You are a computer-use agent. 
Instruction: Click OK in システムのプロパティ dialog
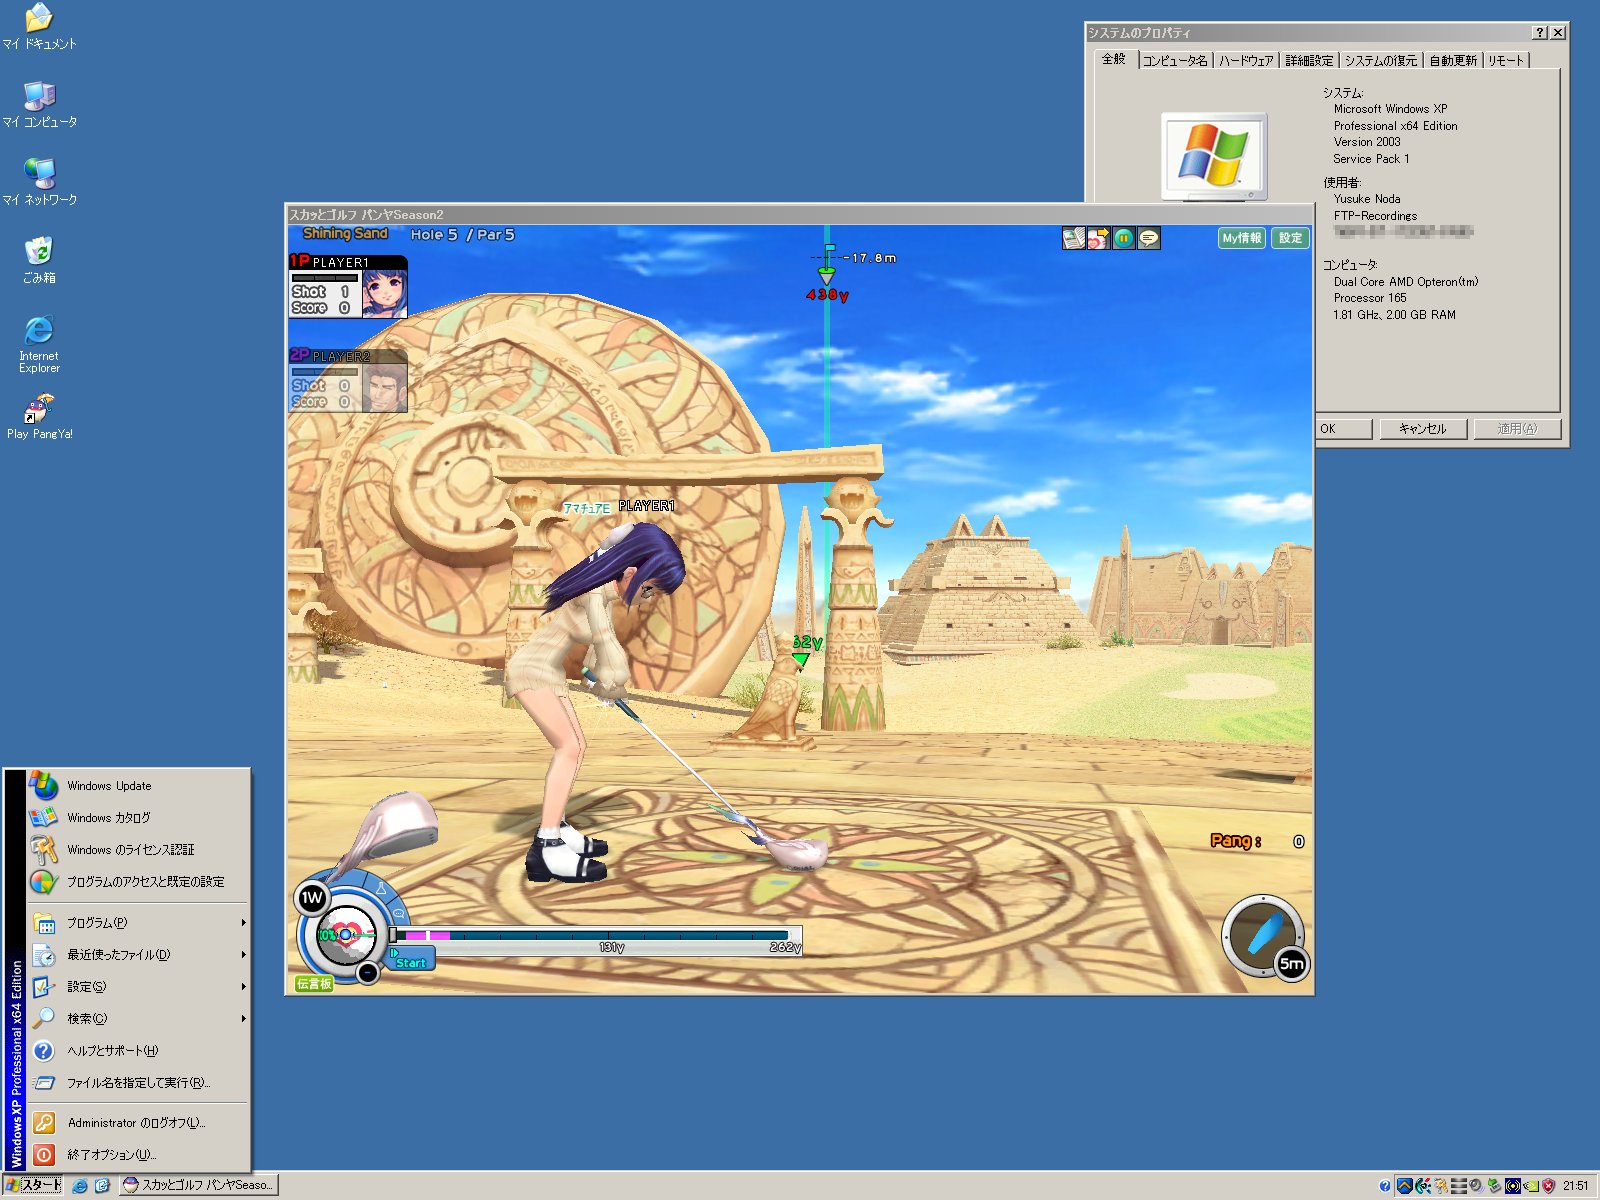click(1342, 429)
